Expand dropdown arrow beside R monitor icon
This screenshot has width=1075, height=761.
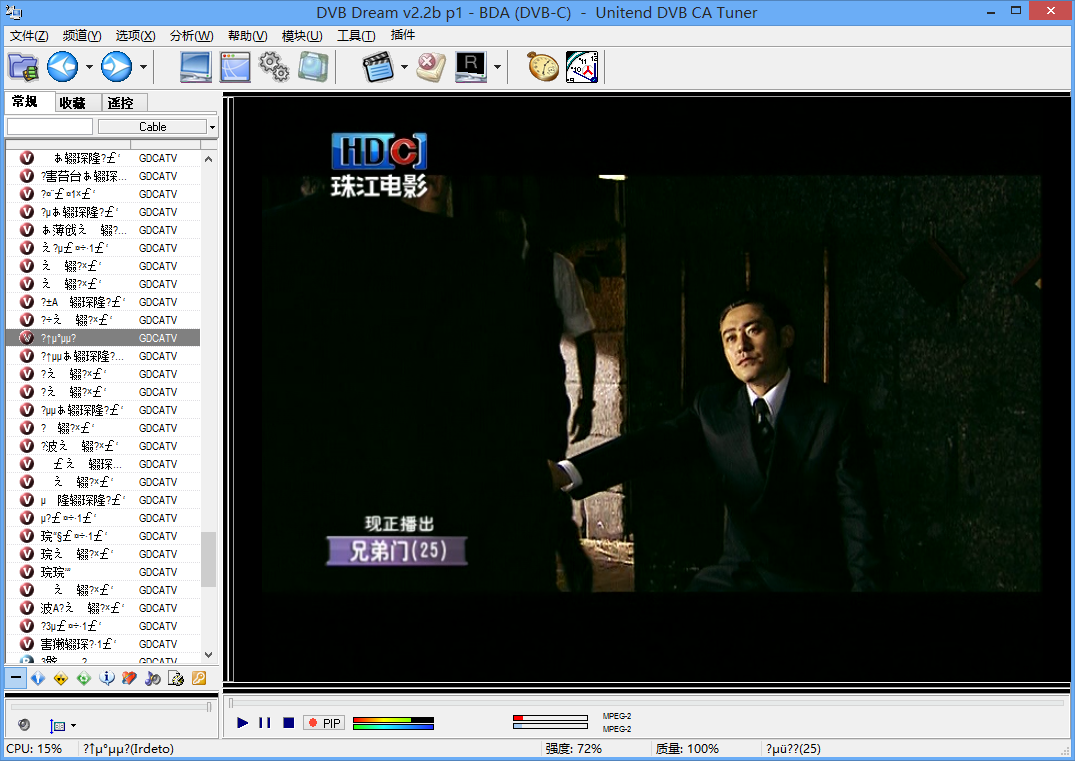point(498,67)
